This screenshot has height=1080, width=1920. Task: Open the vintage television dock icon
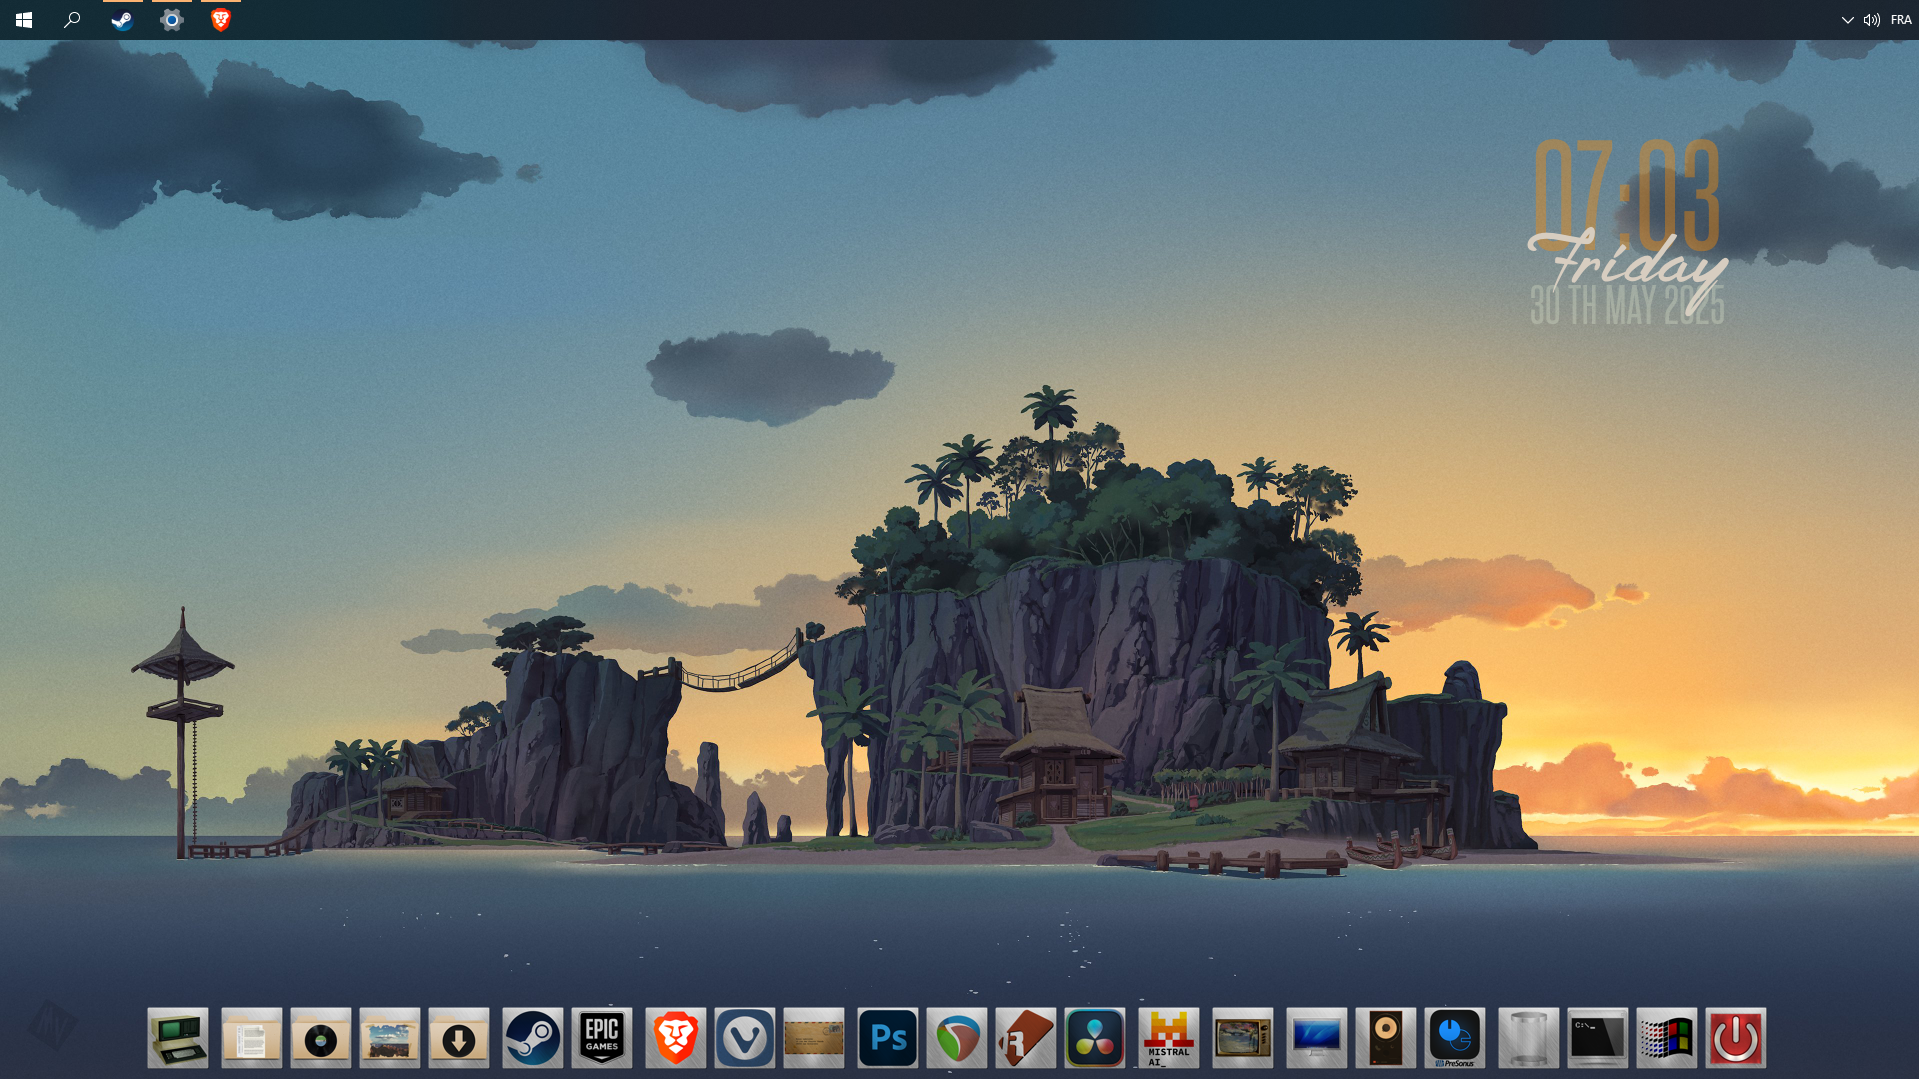pos(1243,1038)
